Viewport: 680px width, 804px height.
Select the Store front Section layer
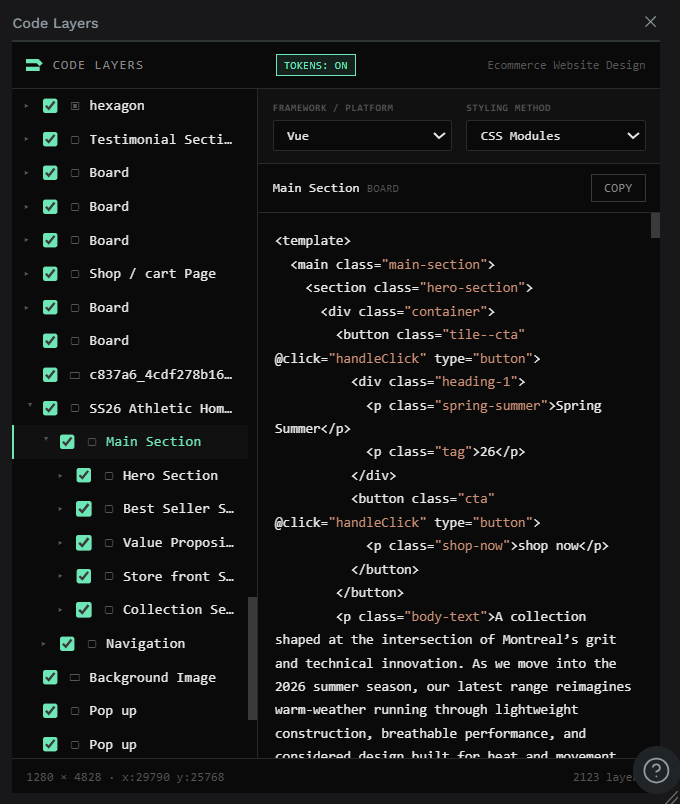tap(178, 576)
